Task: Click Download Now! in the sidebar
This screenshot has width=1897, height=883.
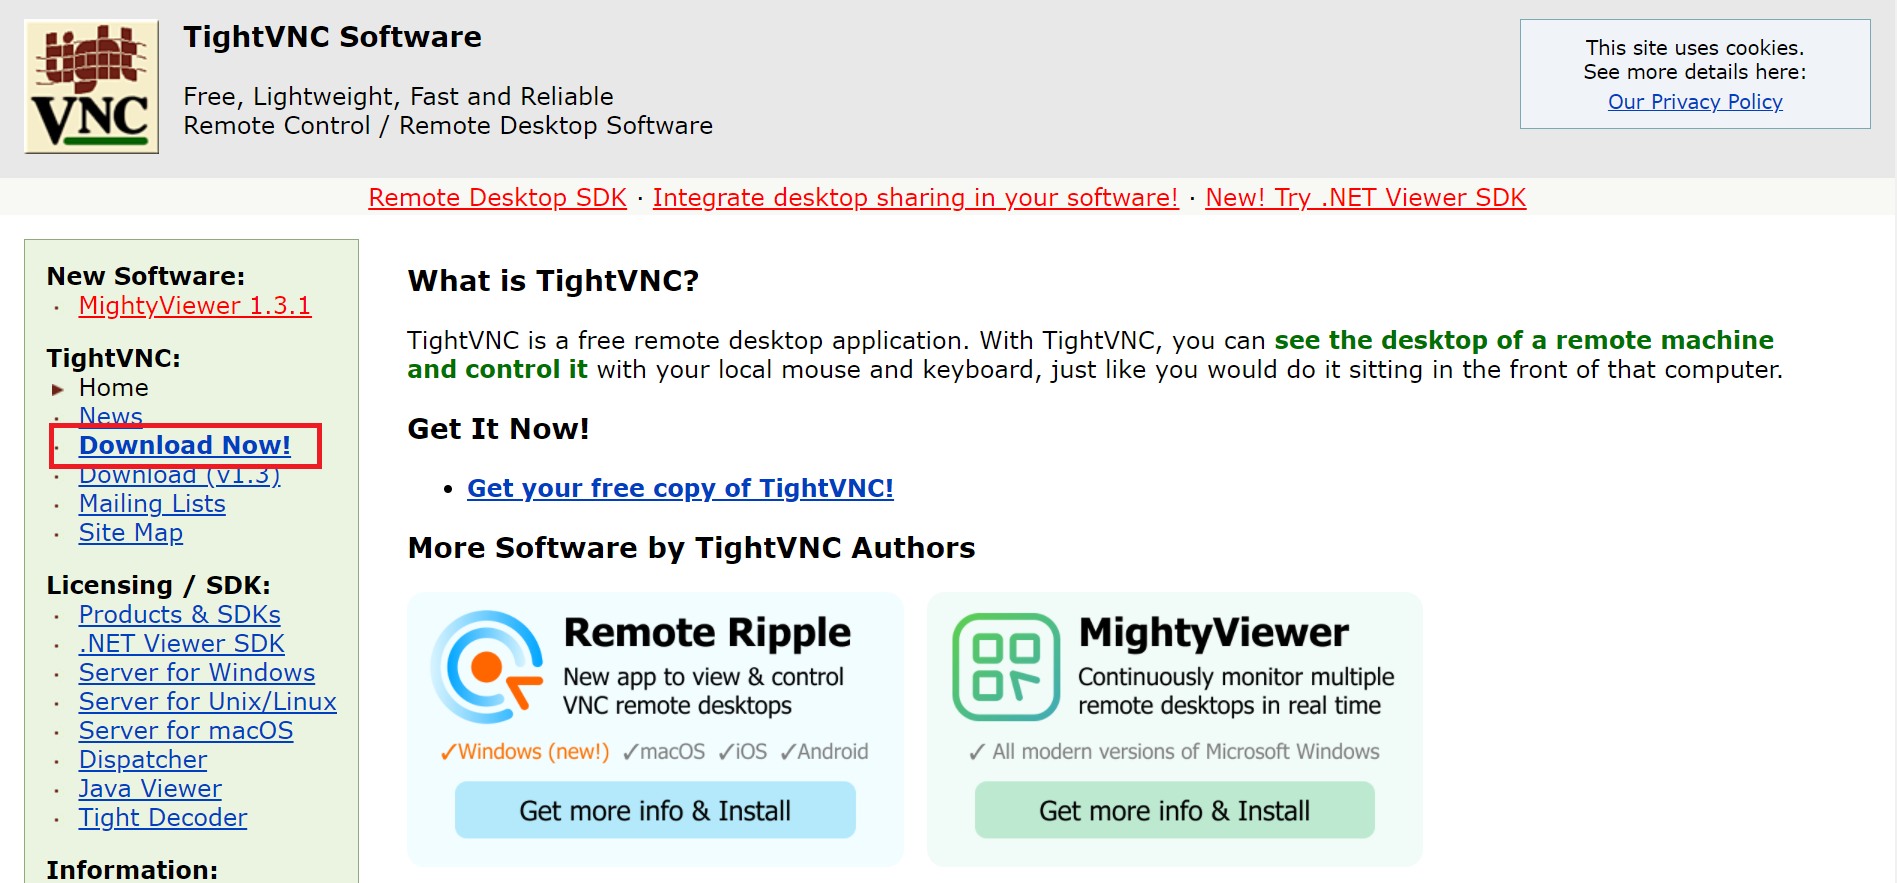Action: pyautogui.click(x=185, y=446)
